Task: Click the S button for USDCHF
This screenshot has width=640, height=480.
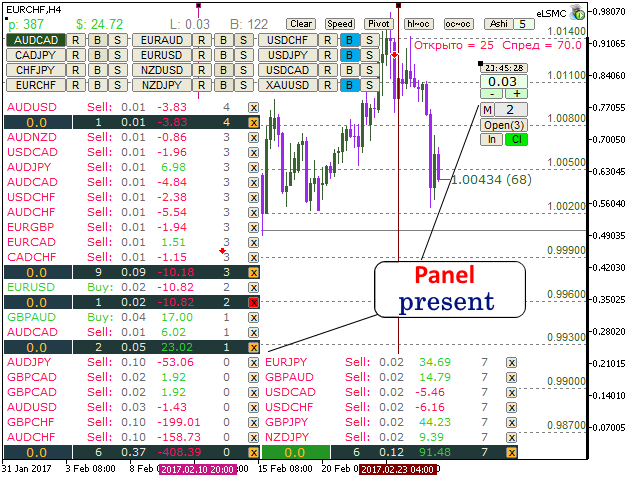Action: pos(369,40)
